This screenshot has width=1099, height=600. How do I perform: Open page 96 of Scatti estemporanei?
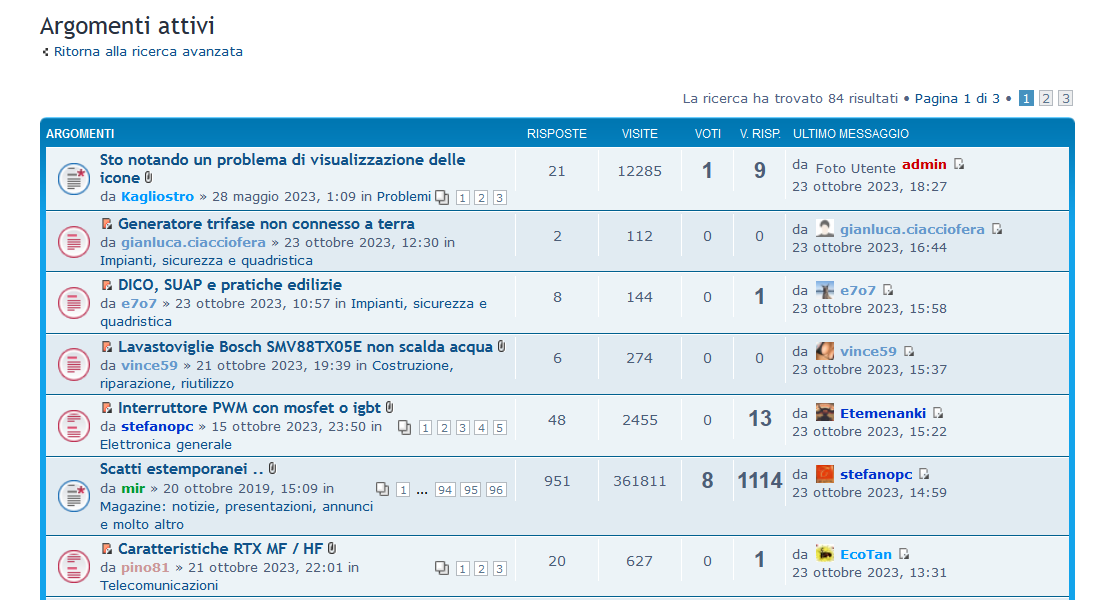(496, 490)
